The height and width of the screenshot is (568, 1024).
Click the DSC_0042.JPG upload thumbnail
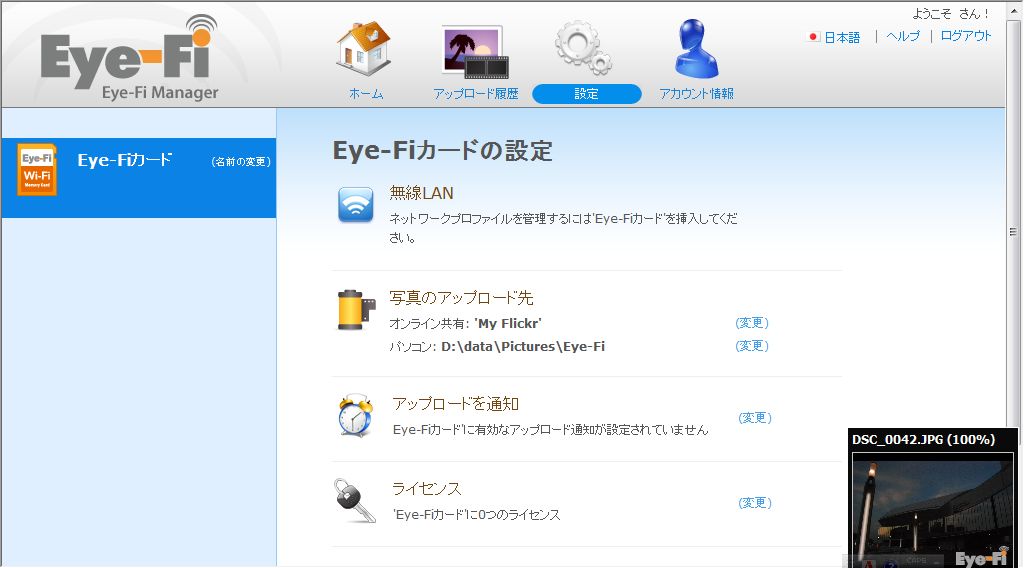(x=932, y=511)
